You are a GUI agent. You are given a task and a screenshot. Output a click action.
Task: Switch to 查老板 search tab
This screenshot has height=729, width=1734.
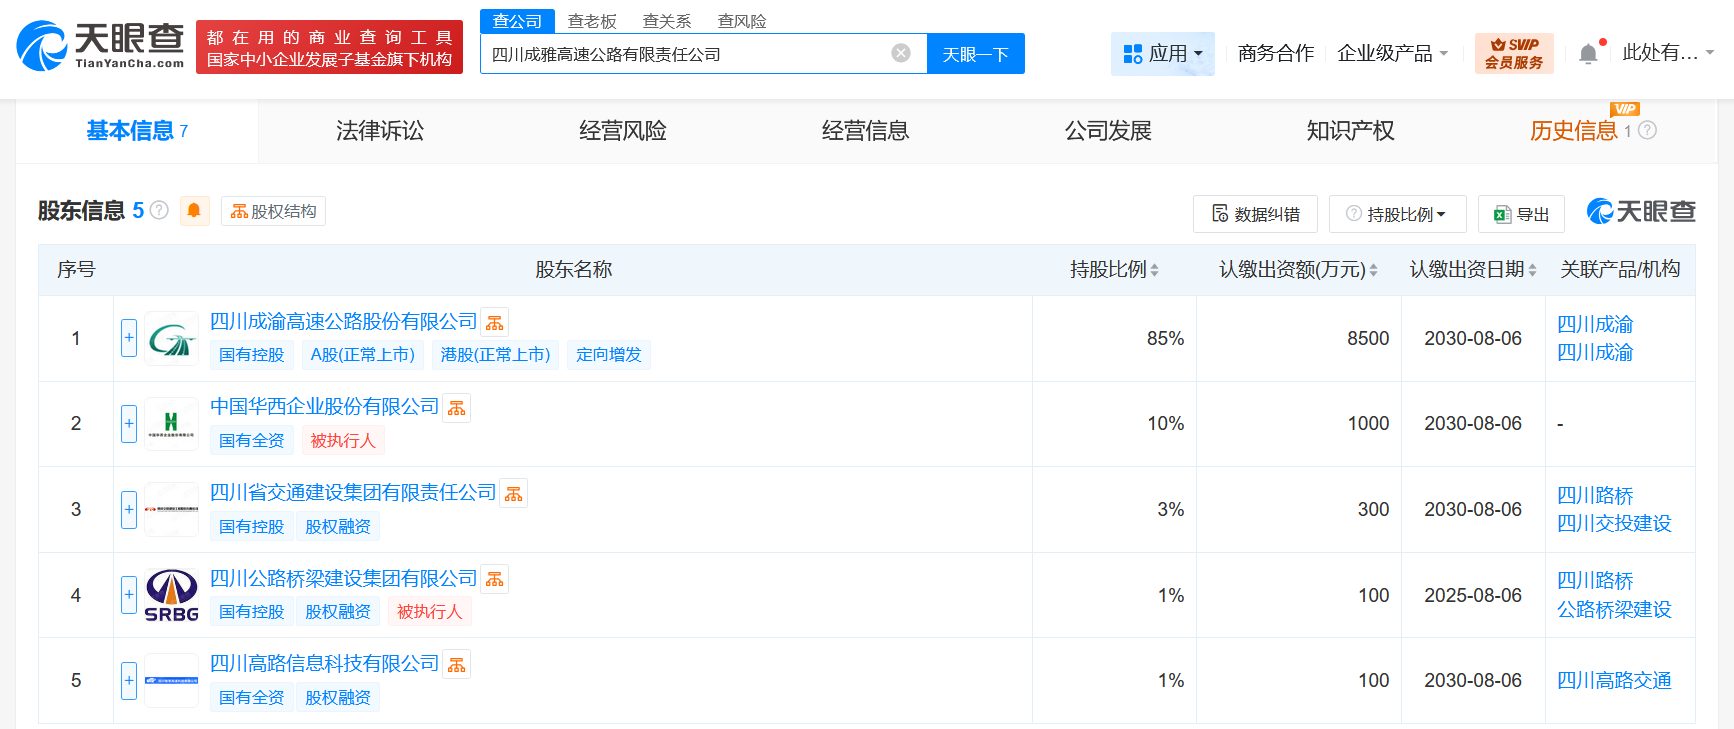tap(592, 21)
